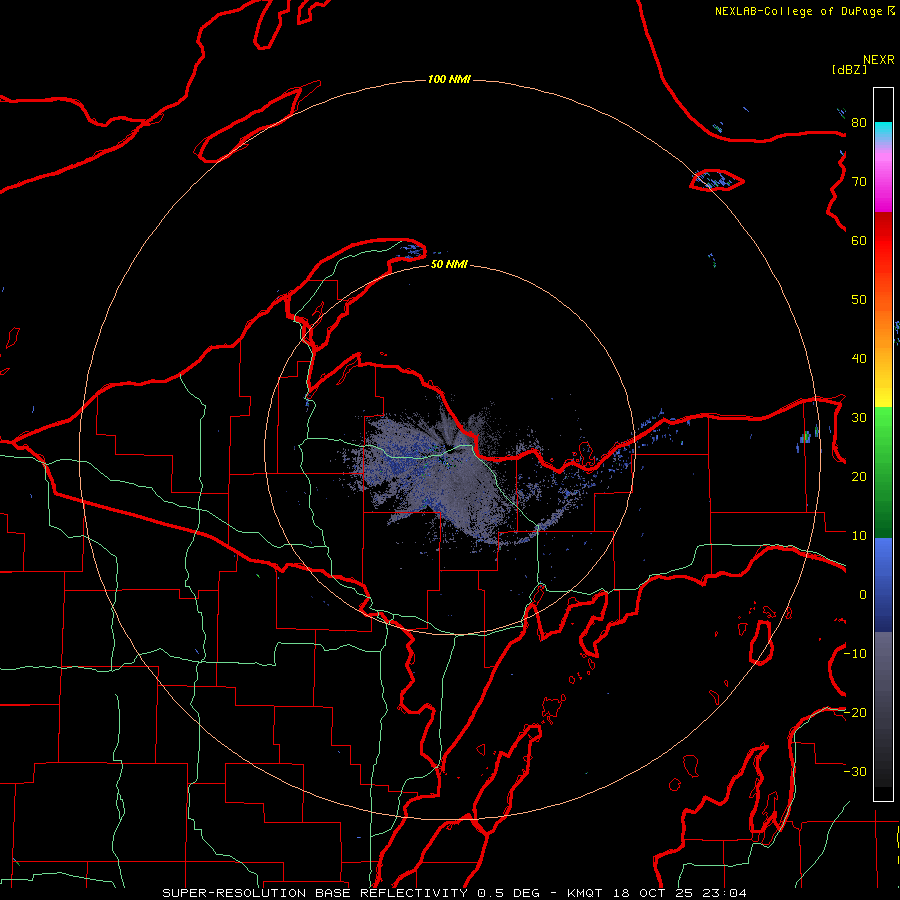Click the NEXR label above the color bar
900x900 pixels.
tap(878, 60)
